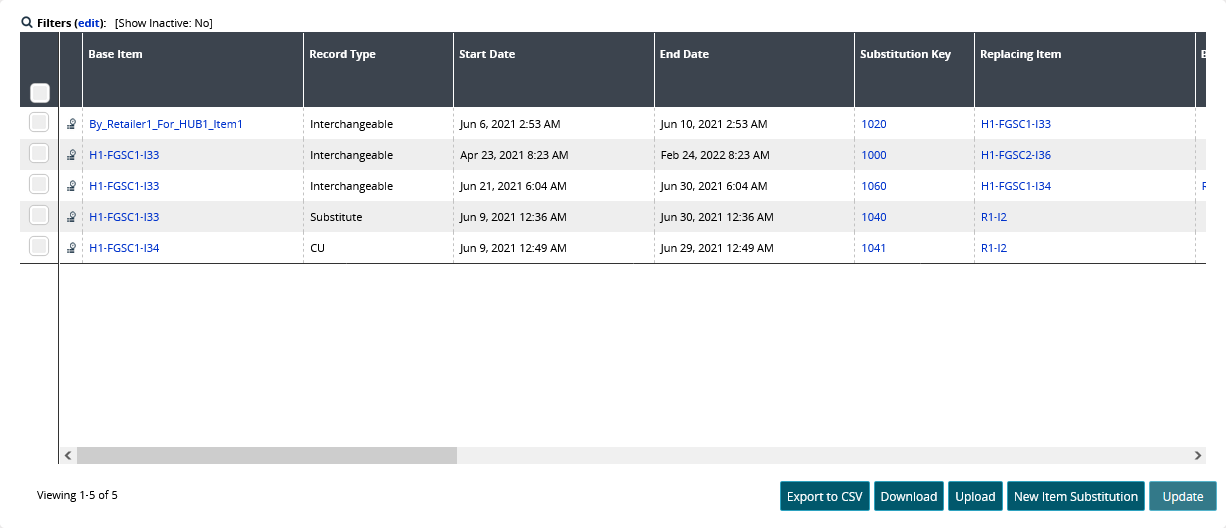The height and width of the screenshot is (528, 1226).
Task: Open the filters edit link
Action: 89,23
